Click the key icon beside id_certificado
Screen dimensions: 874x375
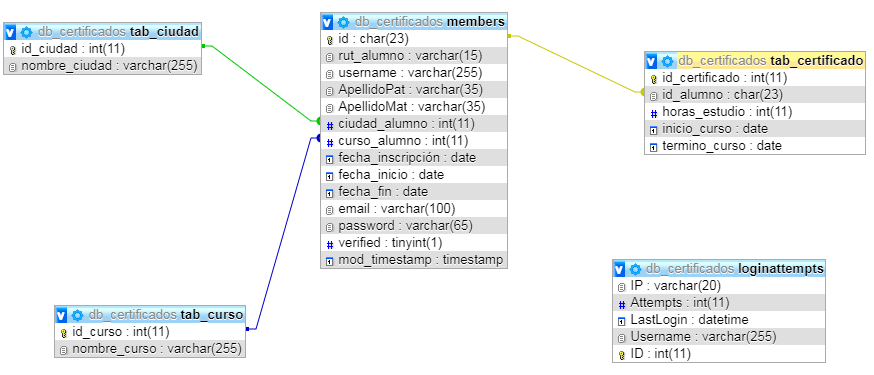[x=654, y=79]
